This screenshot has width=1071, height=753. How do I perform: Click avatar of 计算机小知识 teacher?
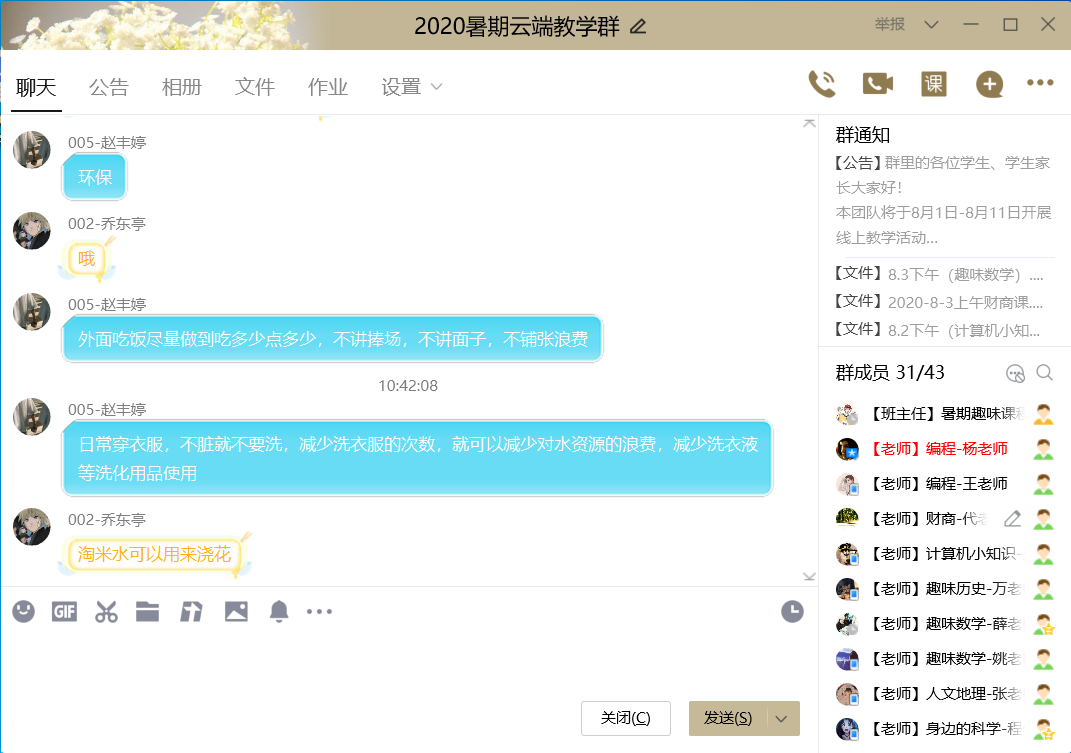(848, 554)
